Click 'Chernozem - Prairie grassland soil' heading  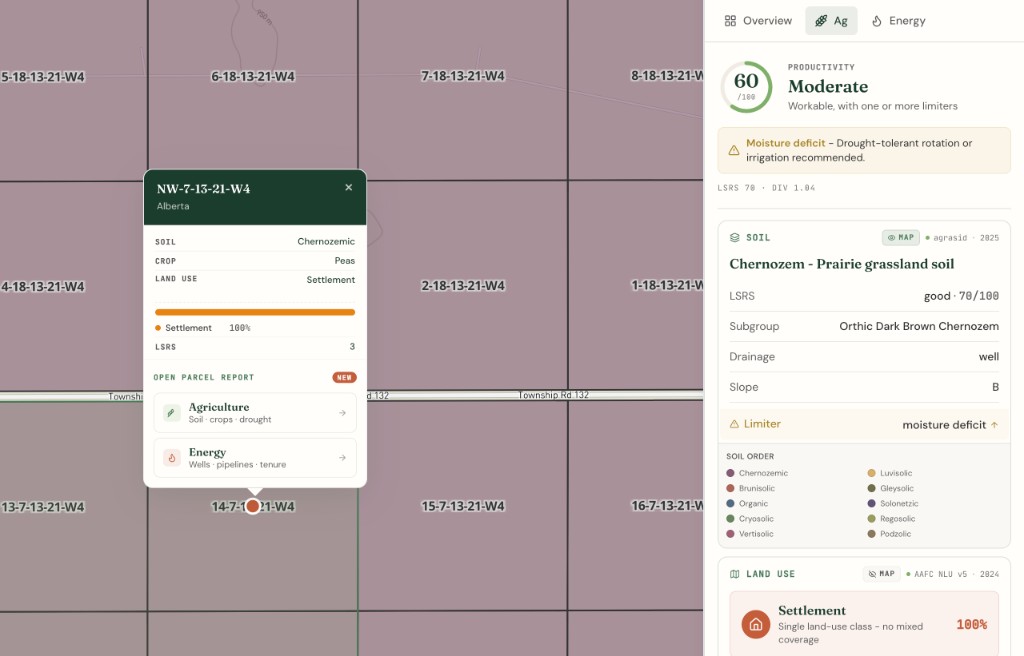(x=841, y=264)
